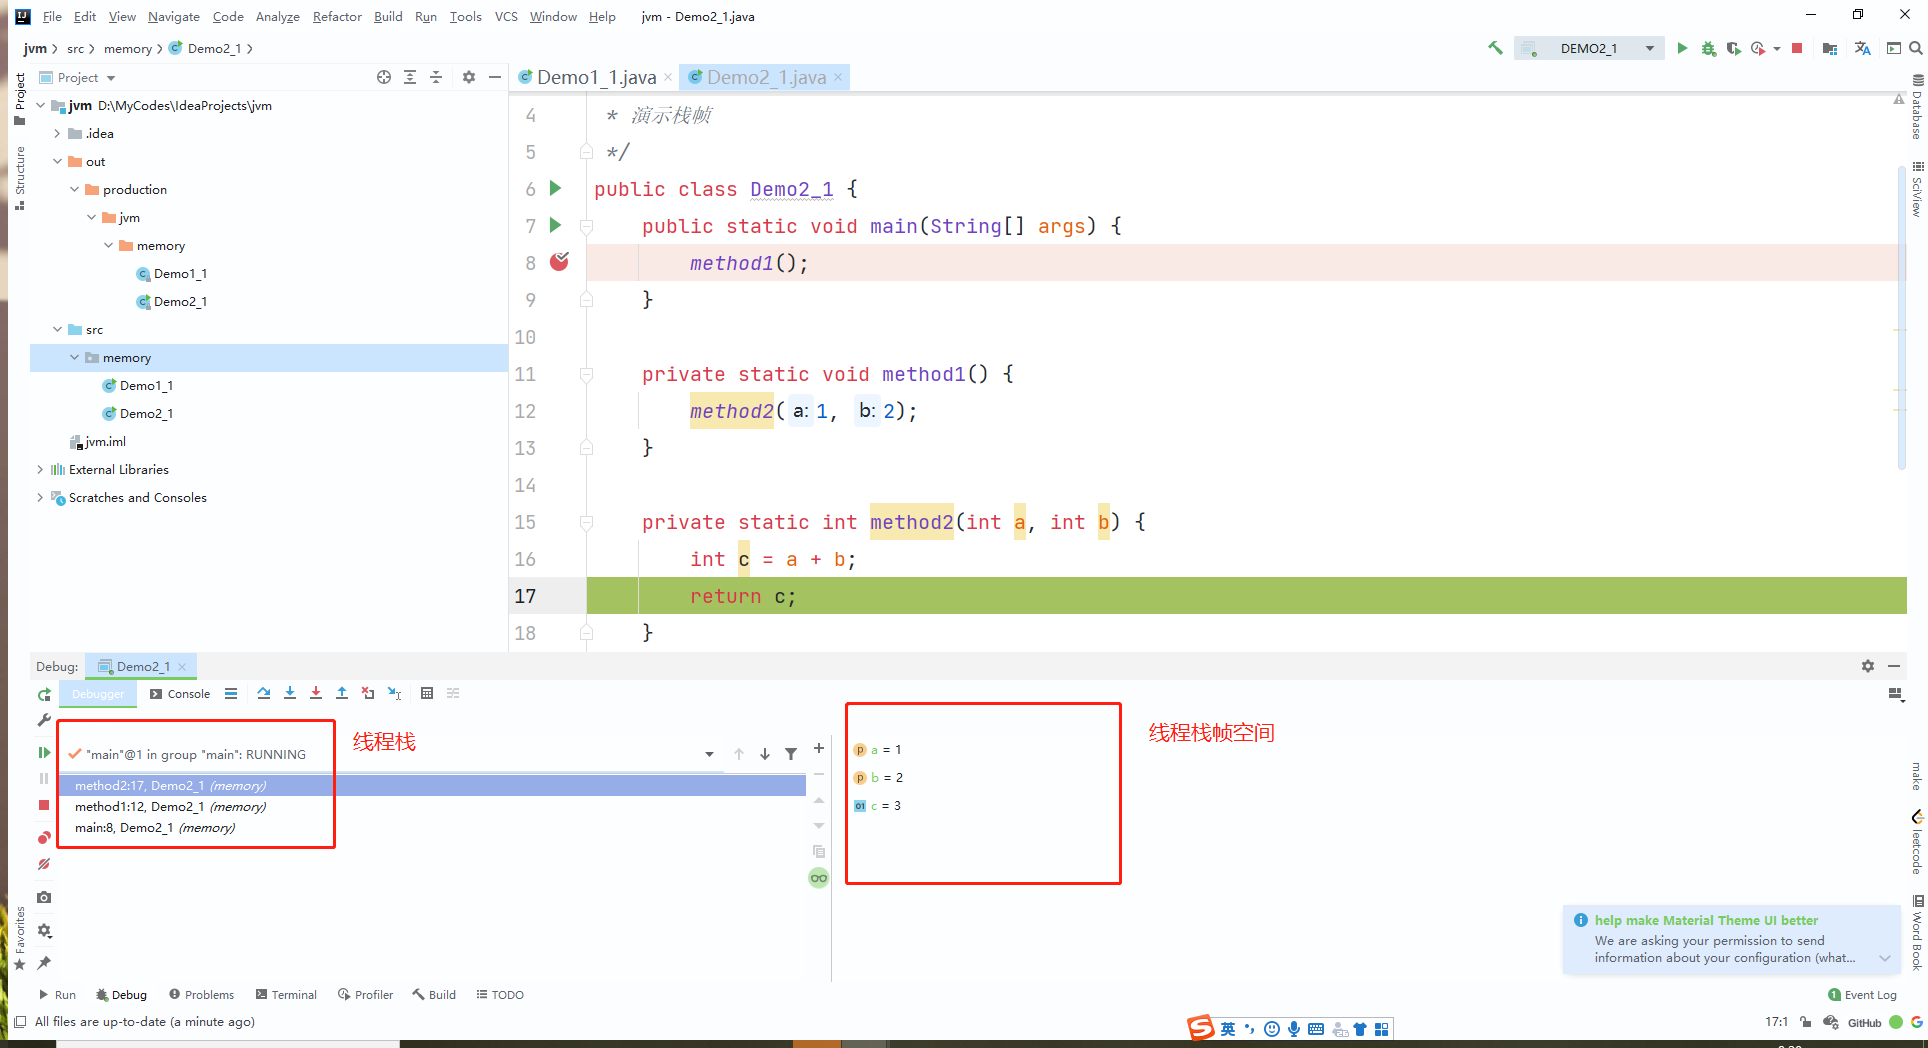Open the Problems tool window
The height and width of the screenshot is (1048, 1928).
[201, 994]
